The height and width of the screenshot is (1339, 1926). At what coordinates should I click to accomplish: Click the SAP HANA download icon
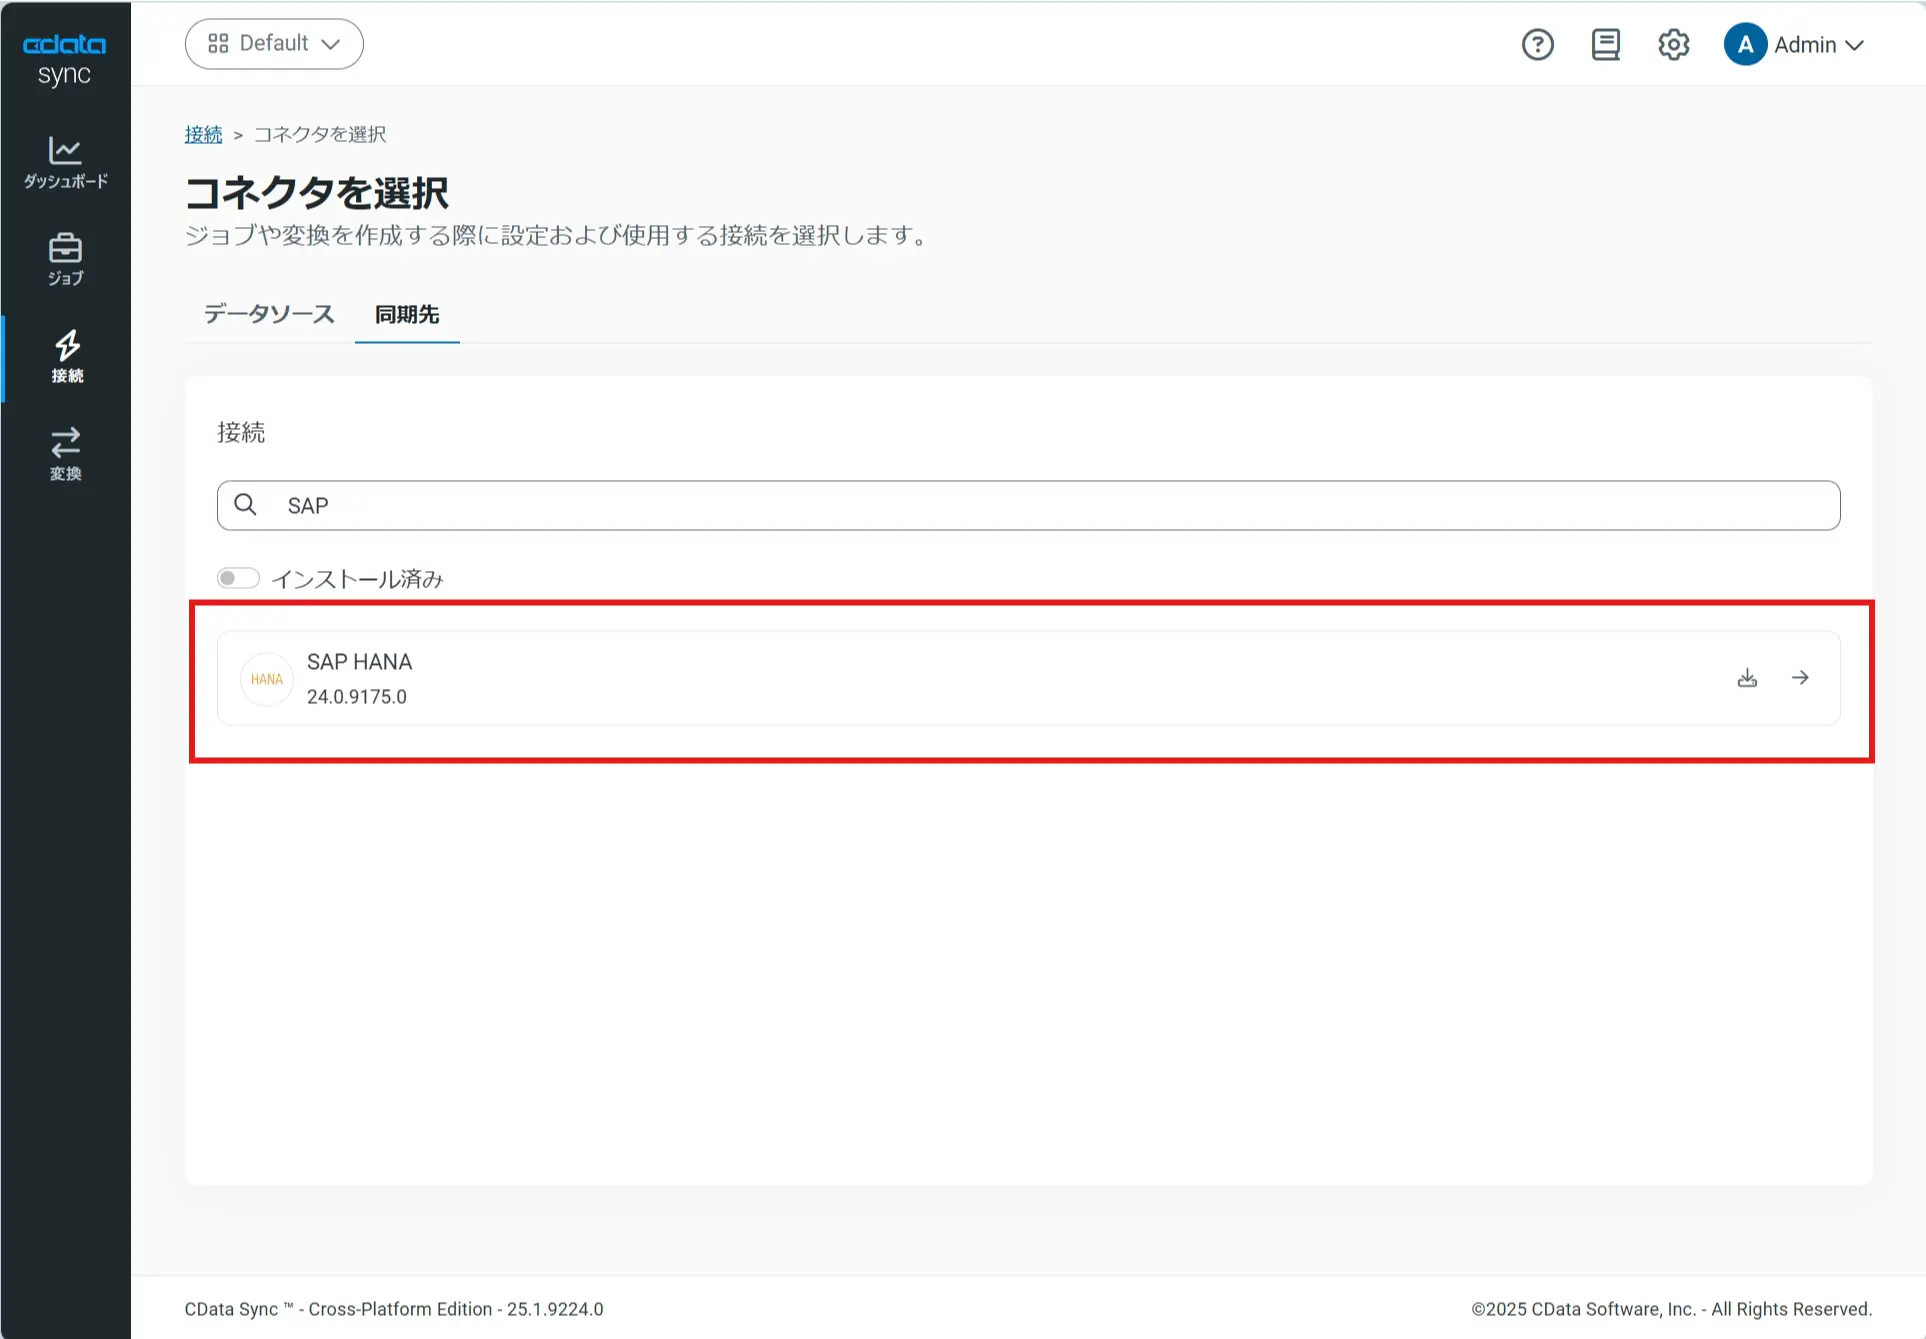click(x=1747, y=678)
